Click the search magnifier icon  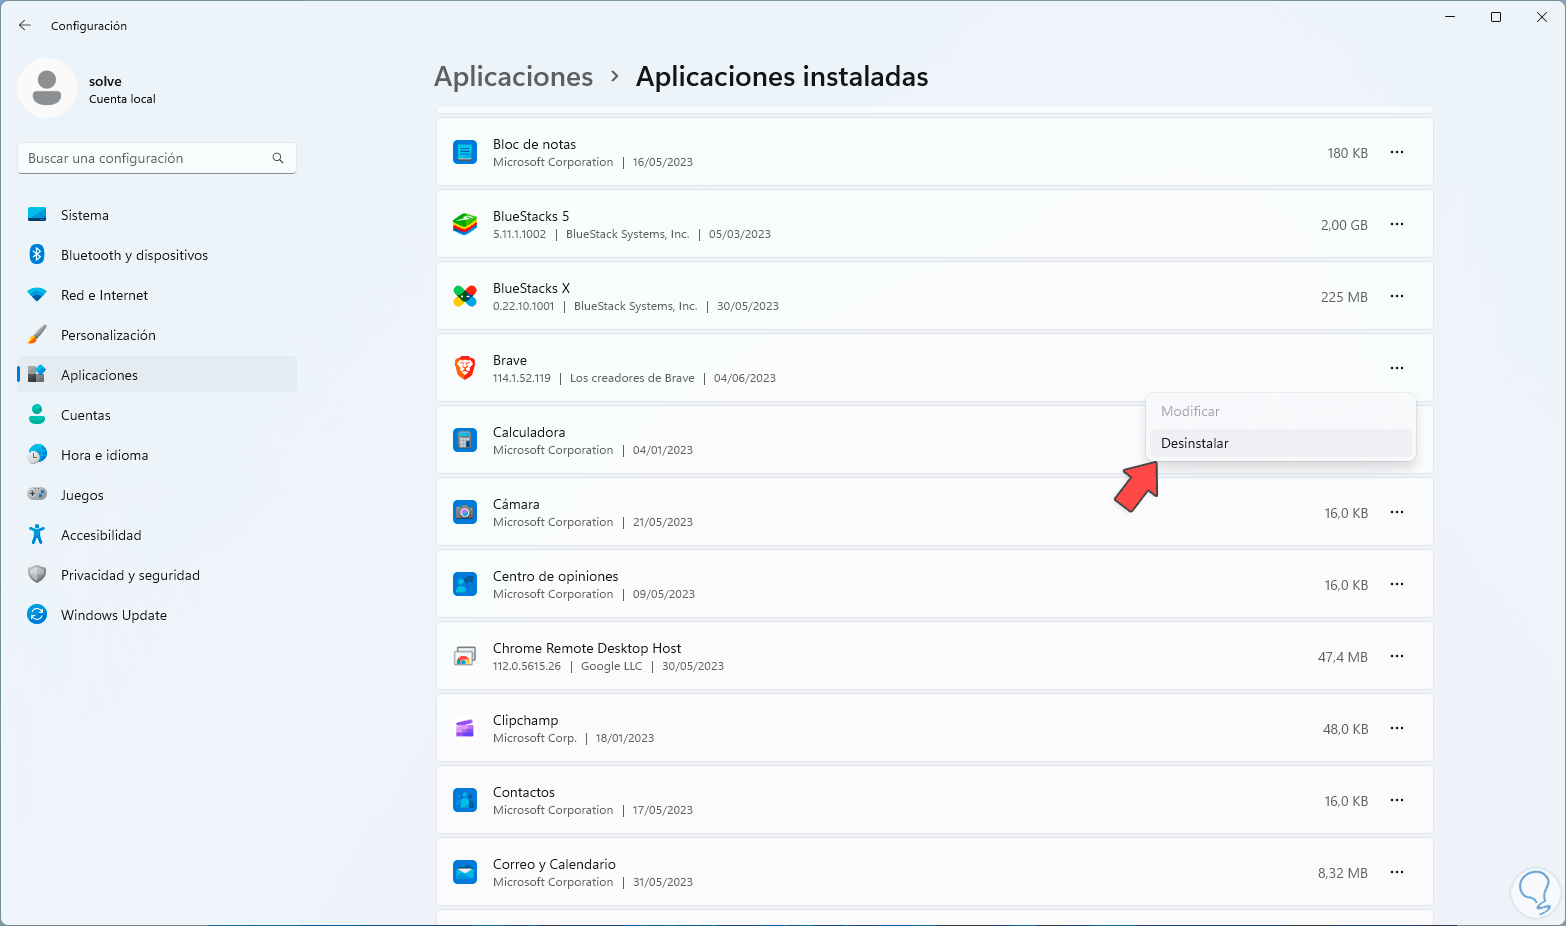click(x=278, y=158)
